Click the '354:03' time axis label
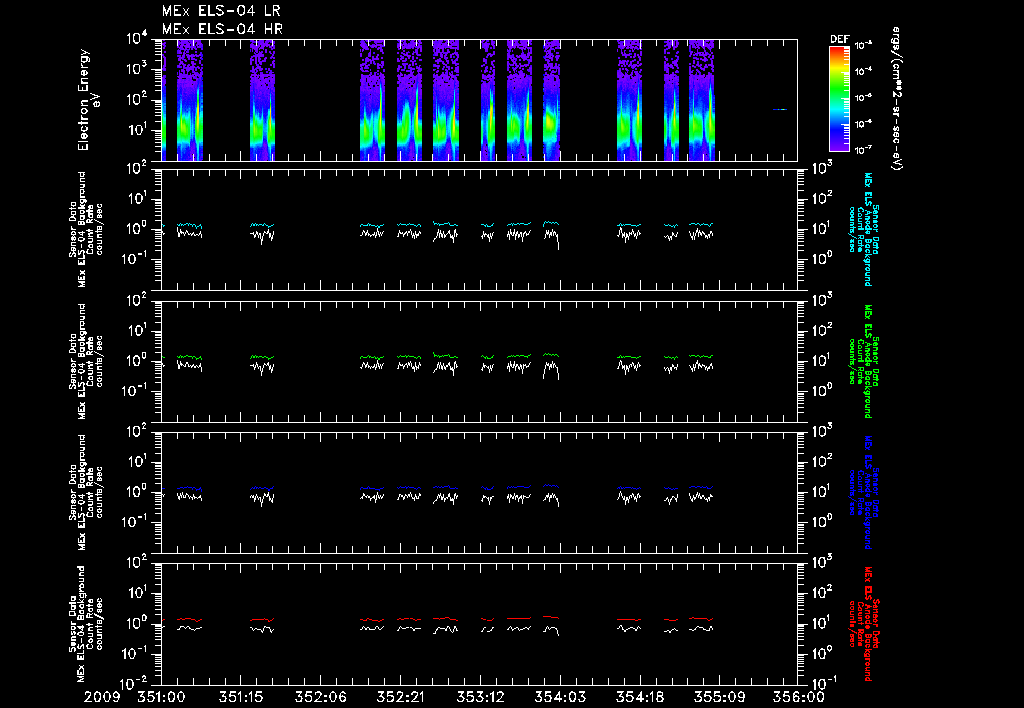The image size is (1024, 708). (x=560, y=698)
